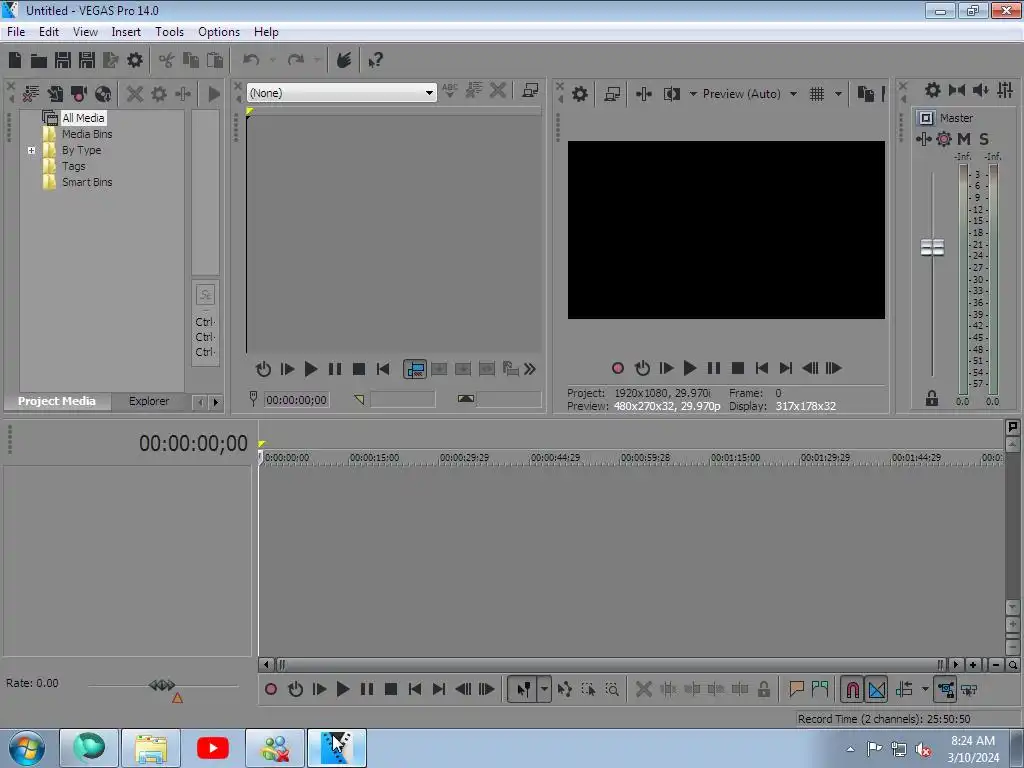
Task: Select the Smart Bins folder
Action: (87, 182)
